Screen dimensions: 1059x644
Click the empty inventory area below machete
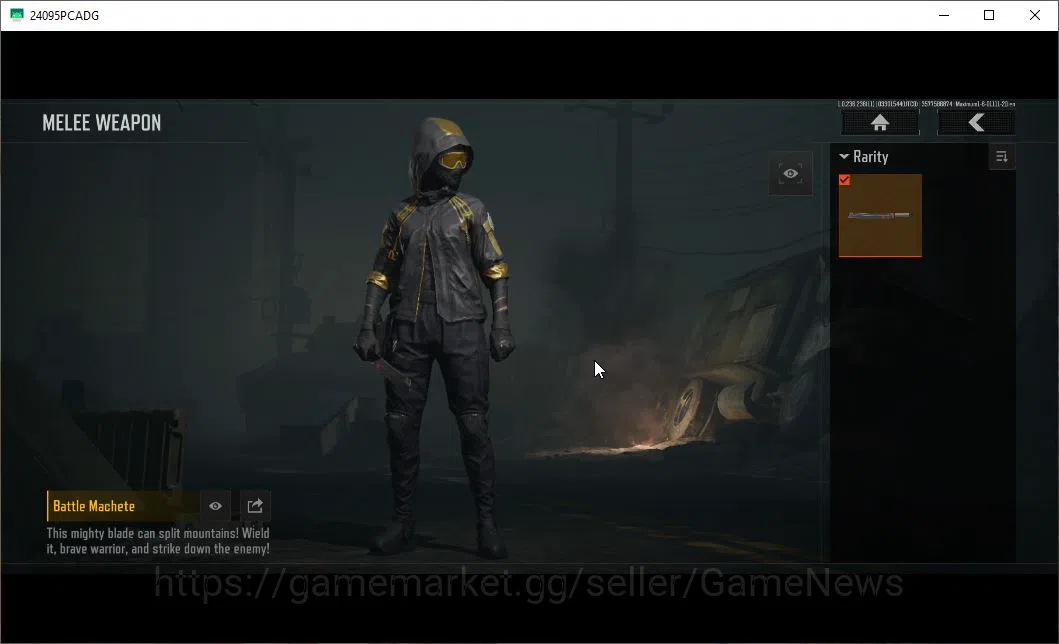coord(923,405)
